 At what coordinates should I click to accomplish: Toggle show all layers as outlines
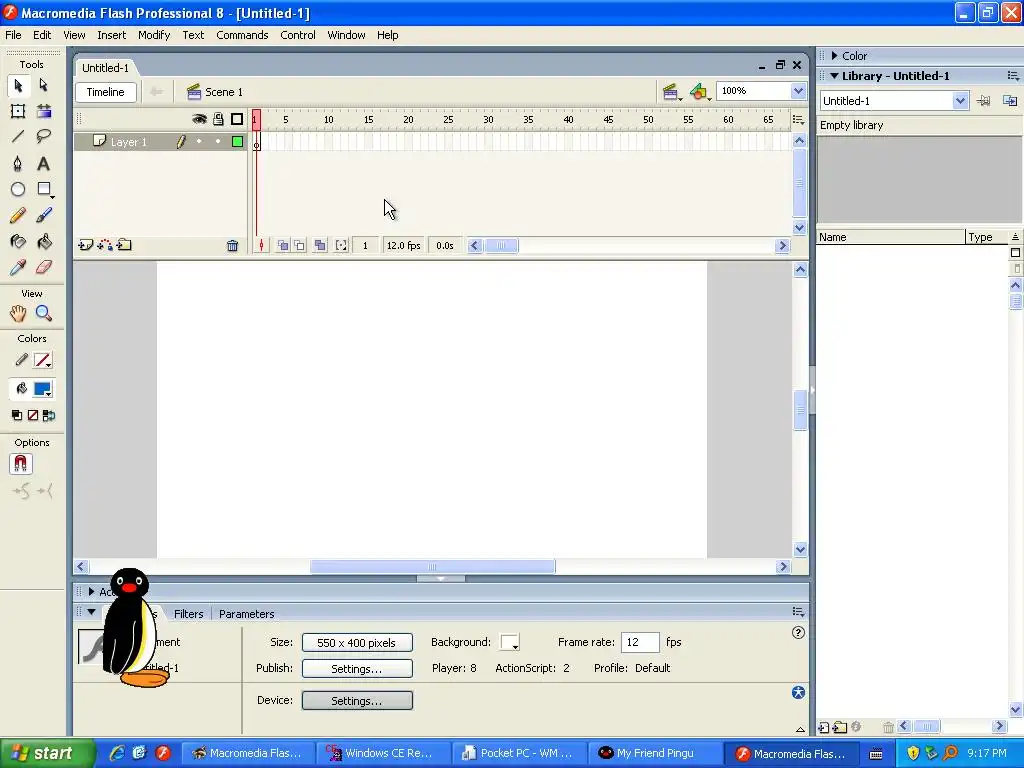(x=237, y=119)
